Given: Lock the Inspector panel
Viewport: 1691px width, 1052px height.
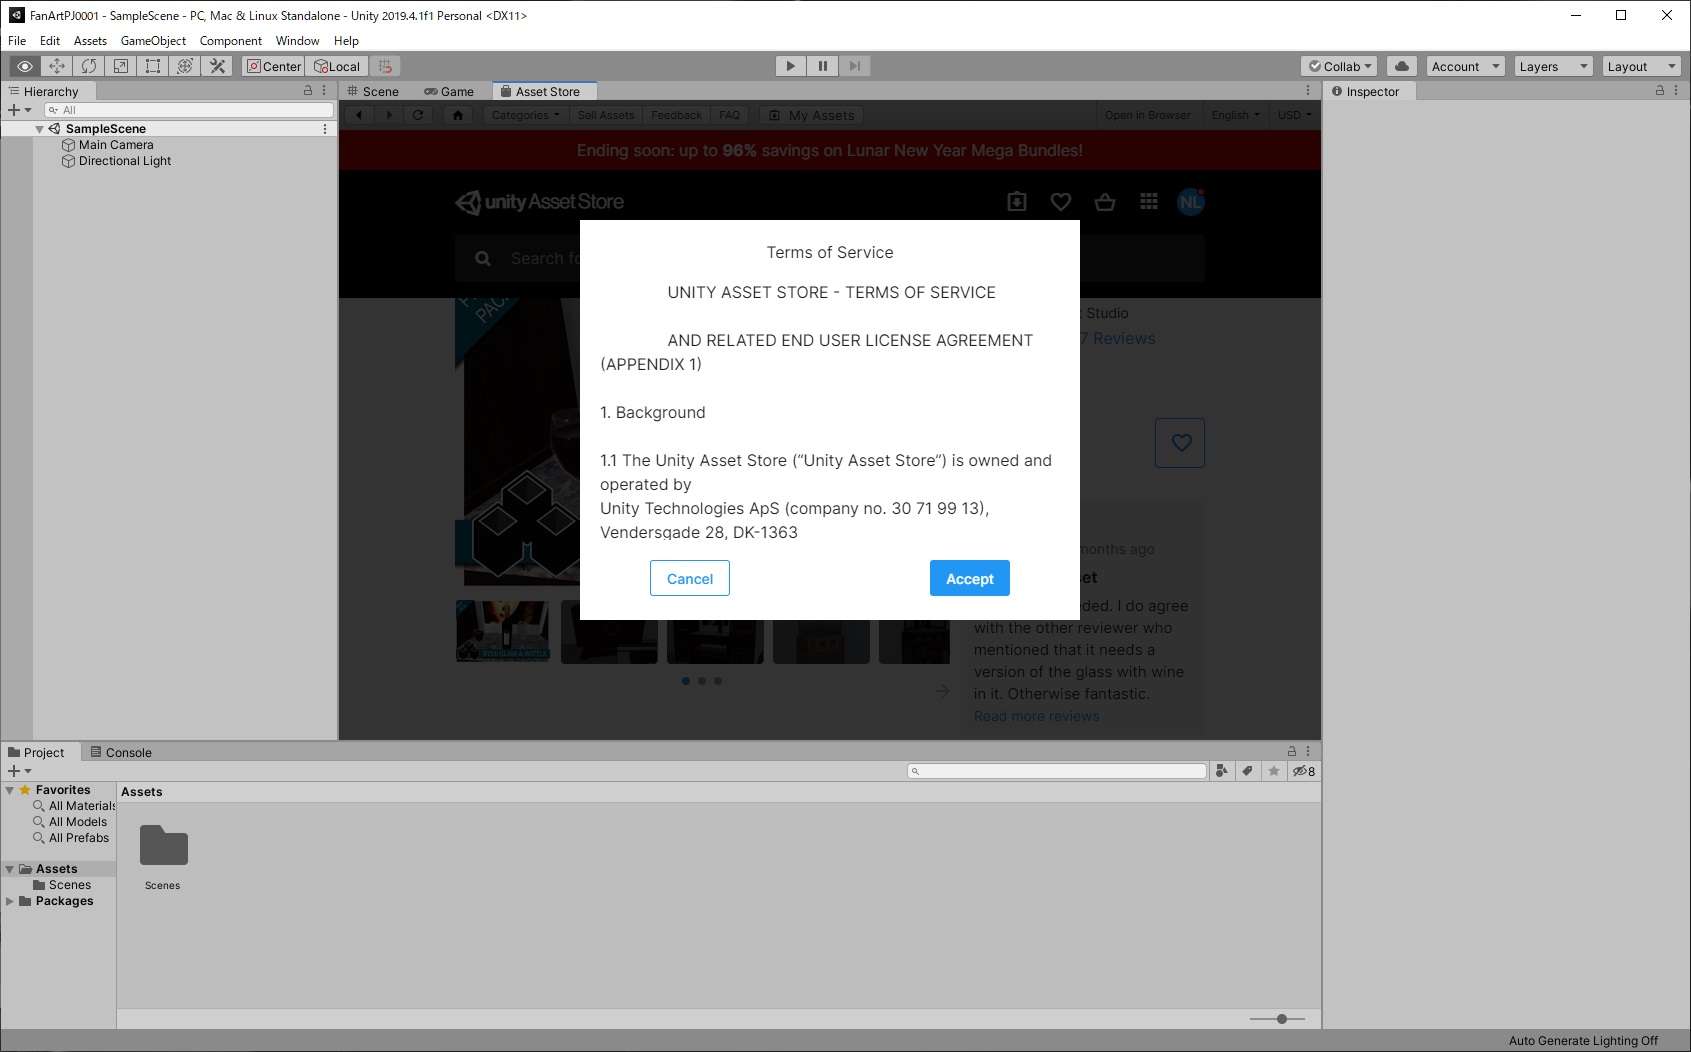Looking at the screenshot, I should (x=1660, y=90).
